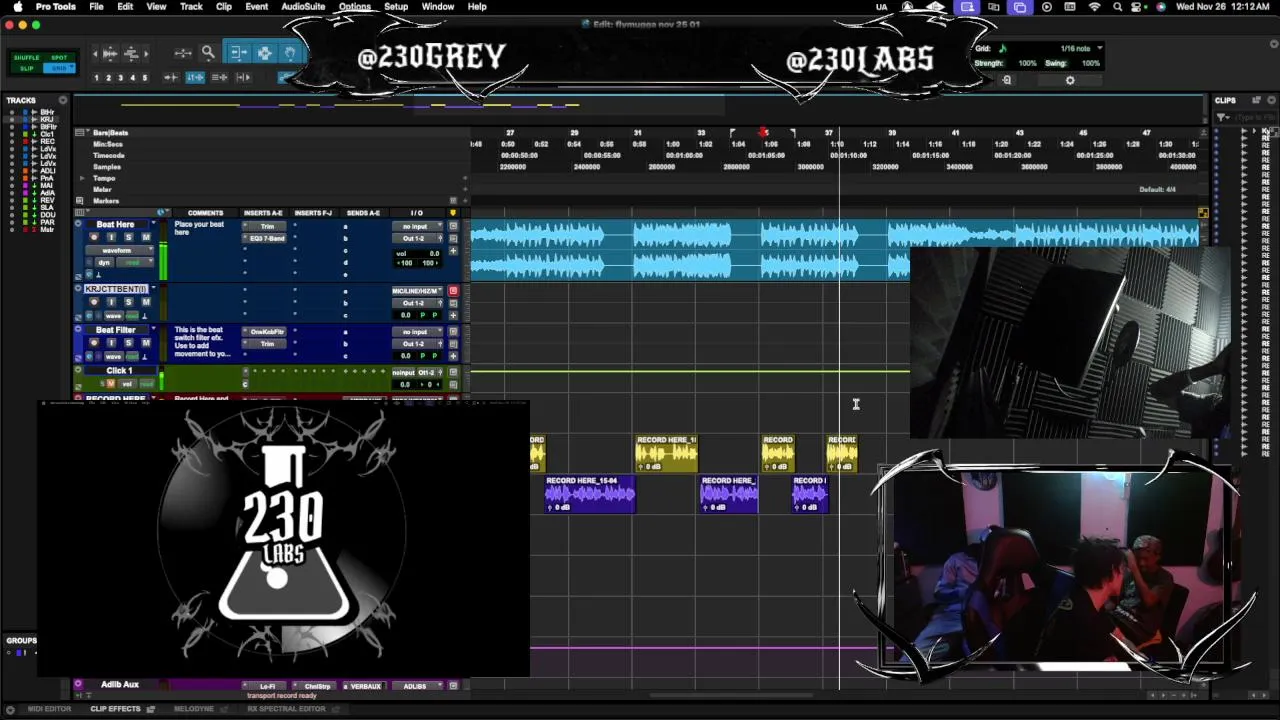Open OneKnbFltr insert on Beat Filter
1280x720 pixels.
coord(267,331)
